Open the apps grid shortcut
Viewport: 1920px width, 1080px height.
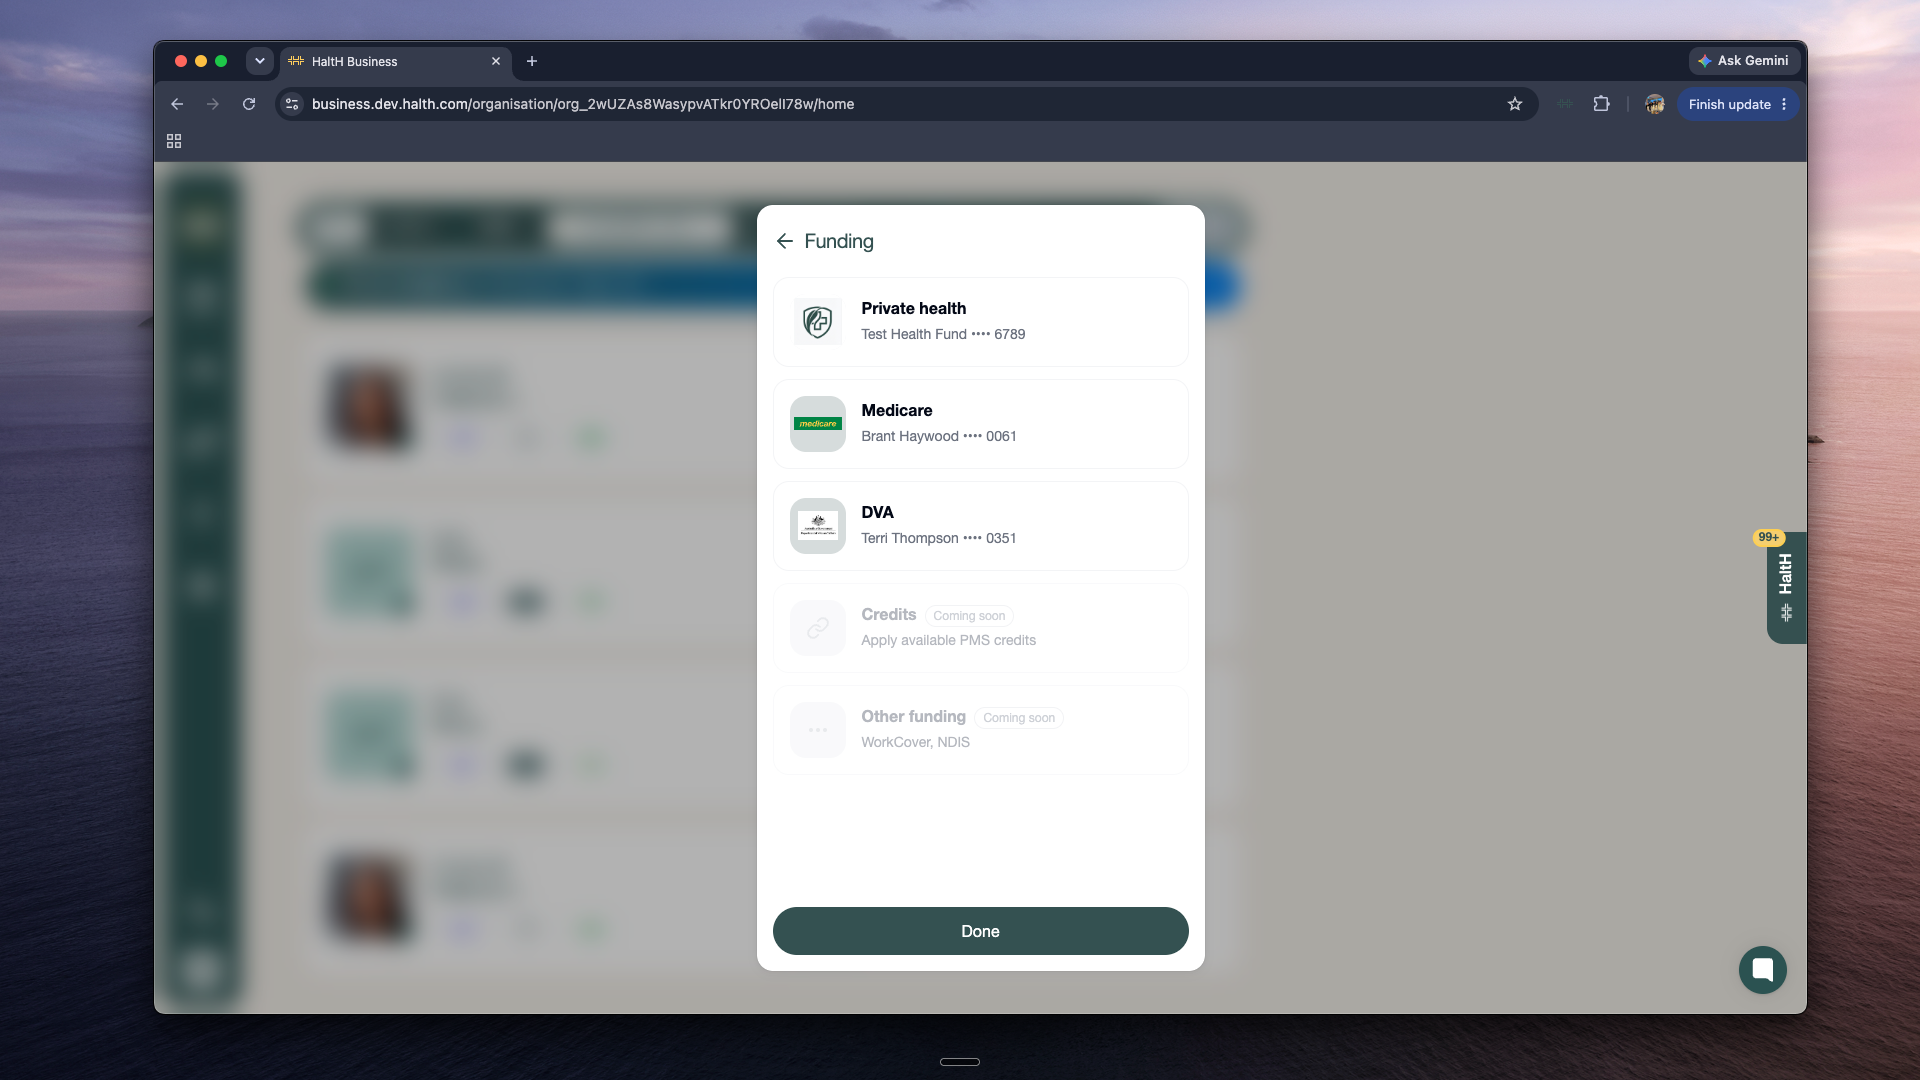[174, 141]
